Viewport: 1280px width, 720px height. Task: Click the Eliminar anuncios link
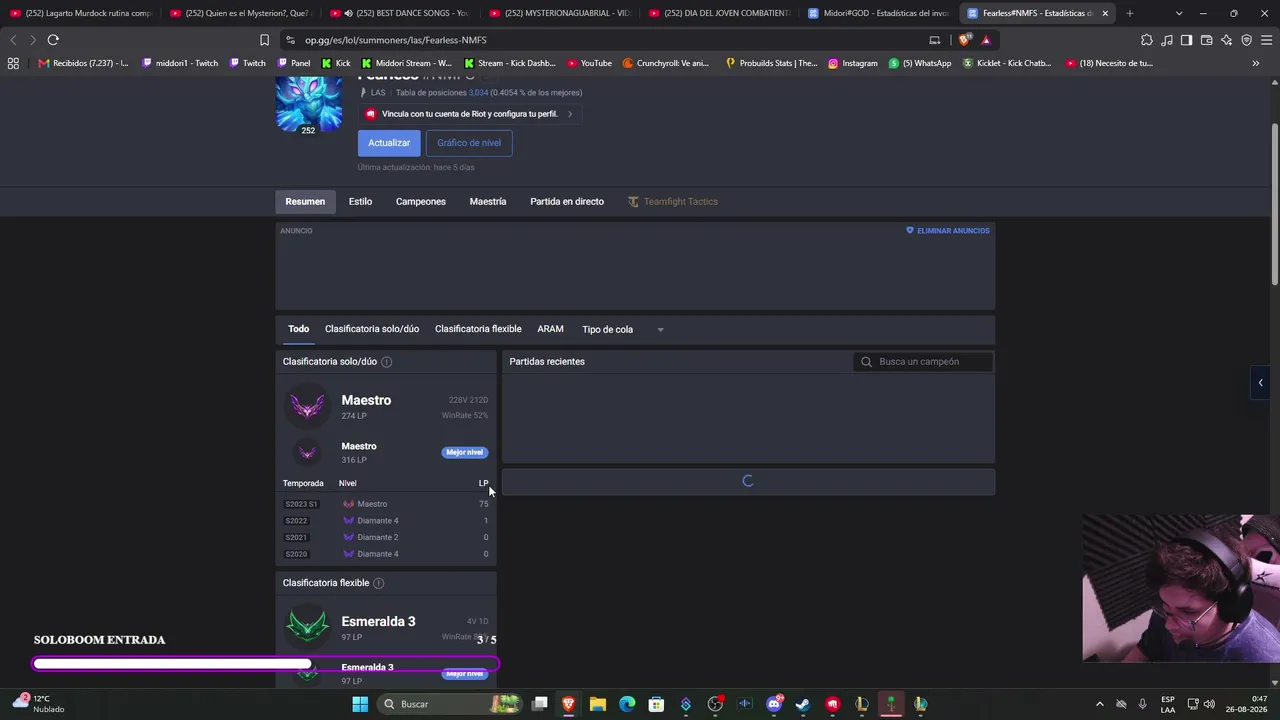(x=948, y=231)
